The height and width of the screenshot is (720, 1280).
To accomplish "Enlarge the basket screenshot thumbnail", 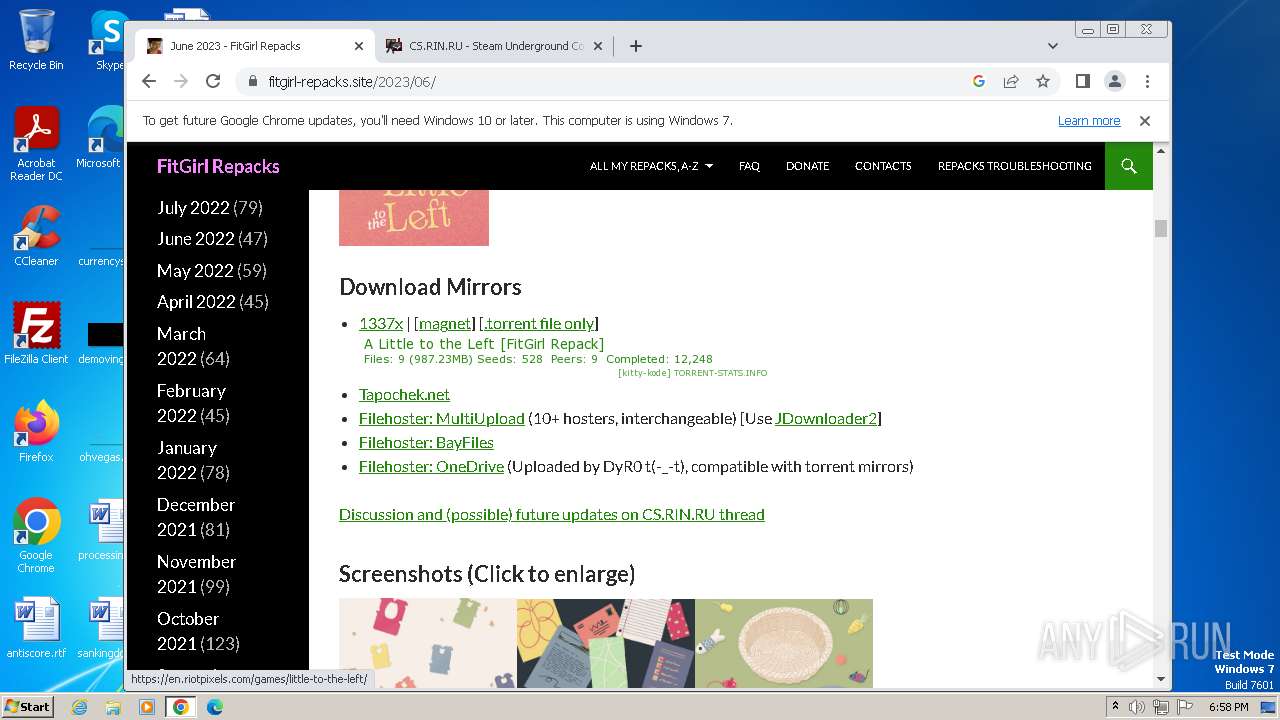I will (x=784, y=643).
